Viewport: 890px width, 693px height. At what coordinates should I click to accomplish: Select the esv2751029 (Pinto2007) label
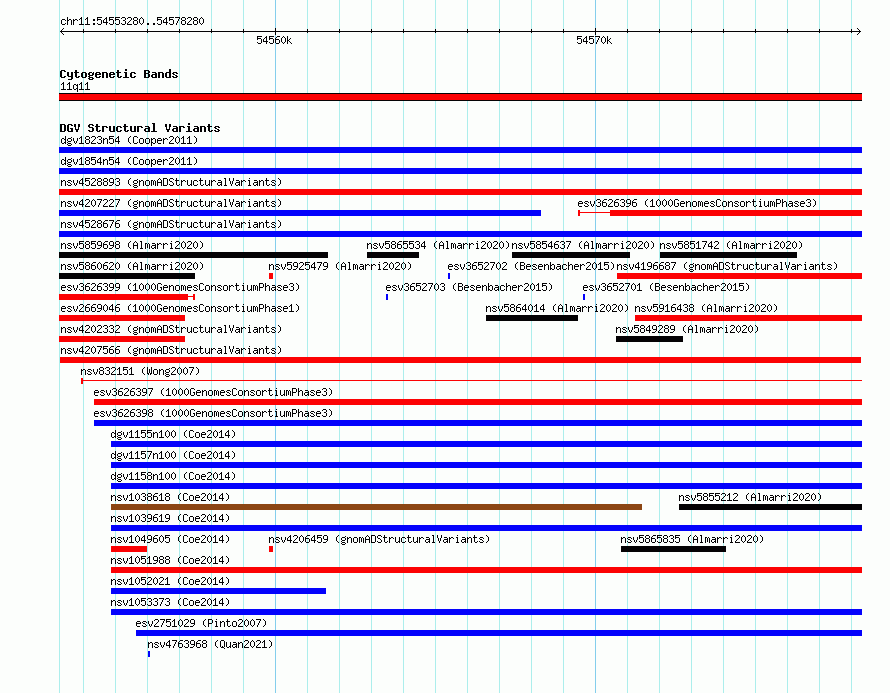(201, 623)
